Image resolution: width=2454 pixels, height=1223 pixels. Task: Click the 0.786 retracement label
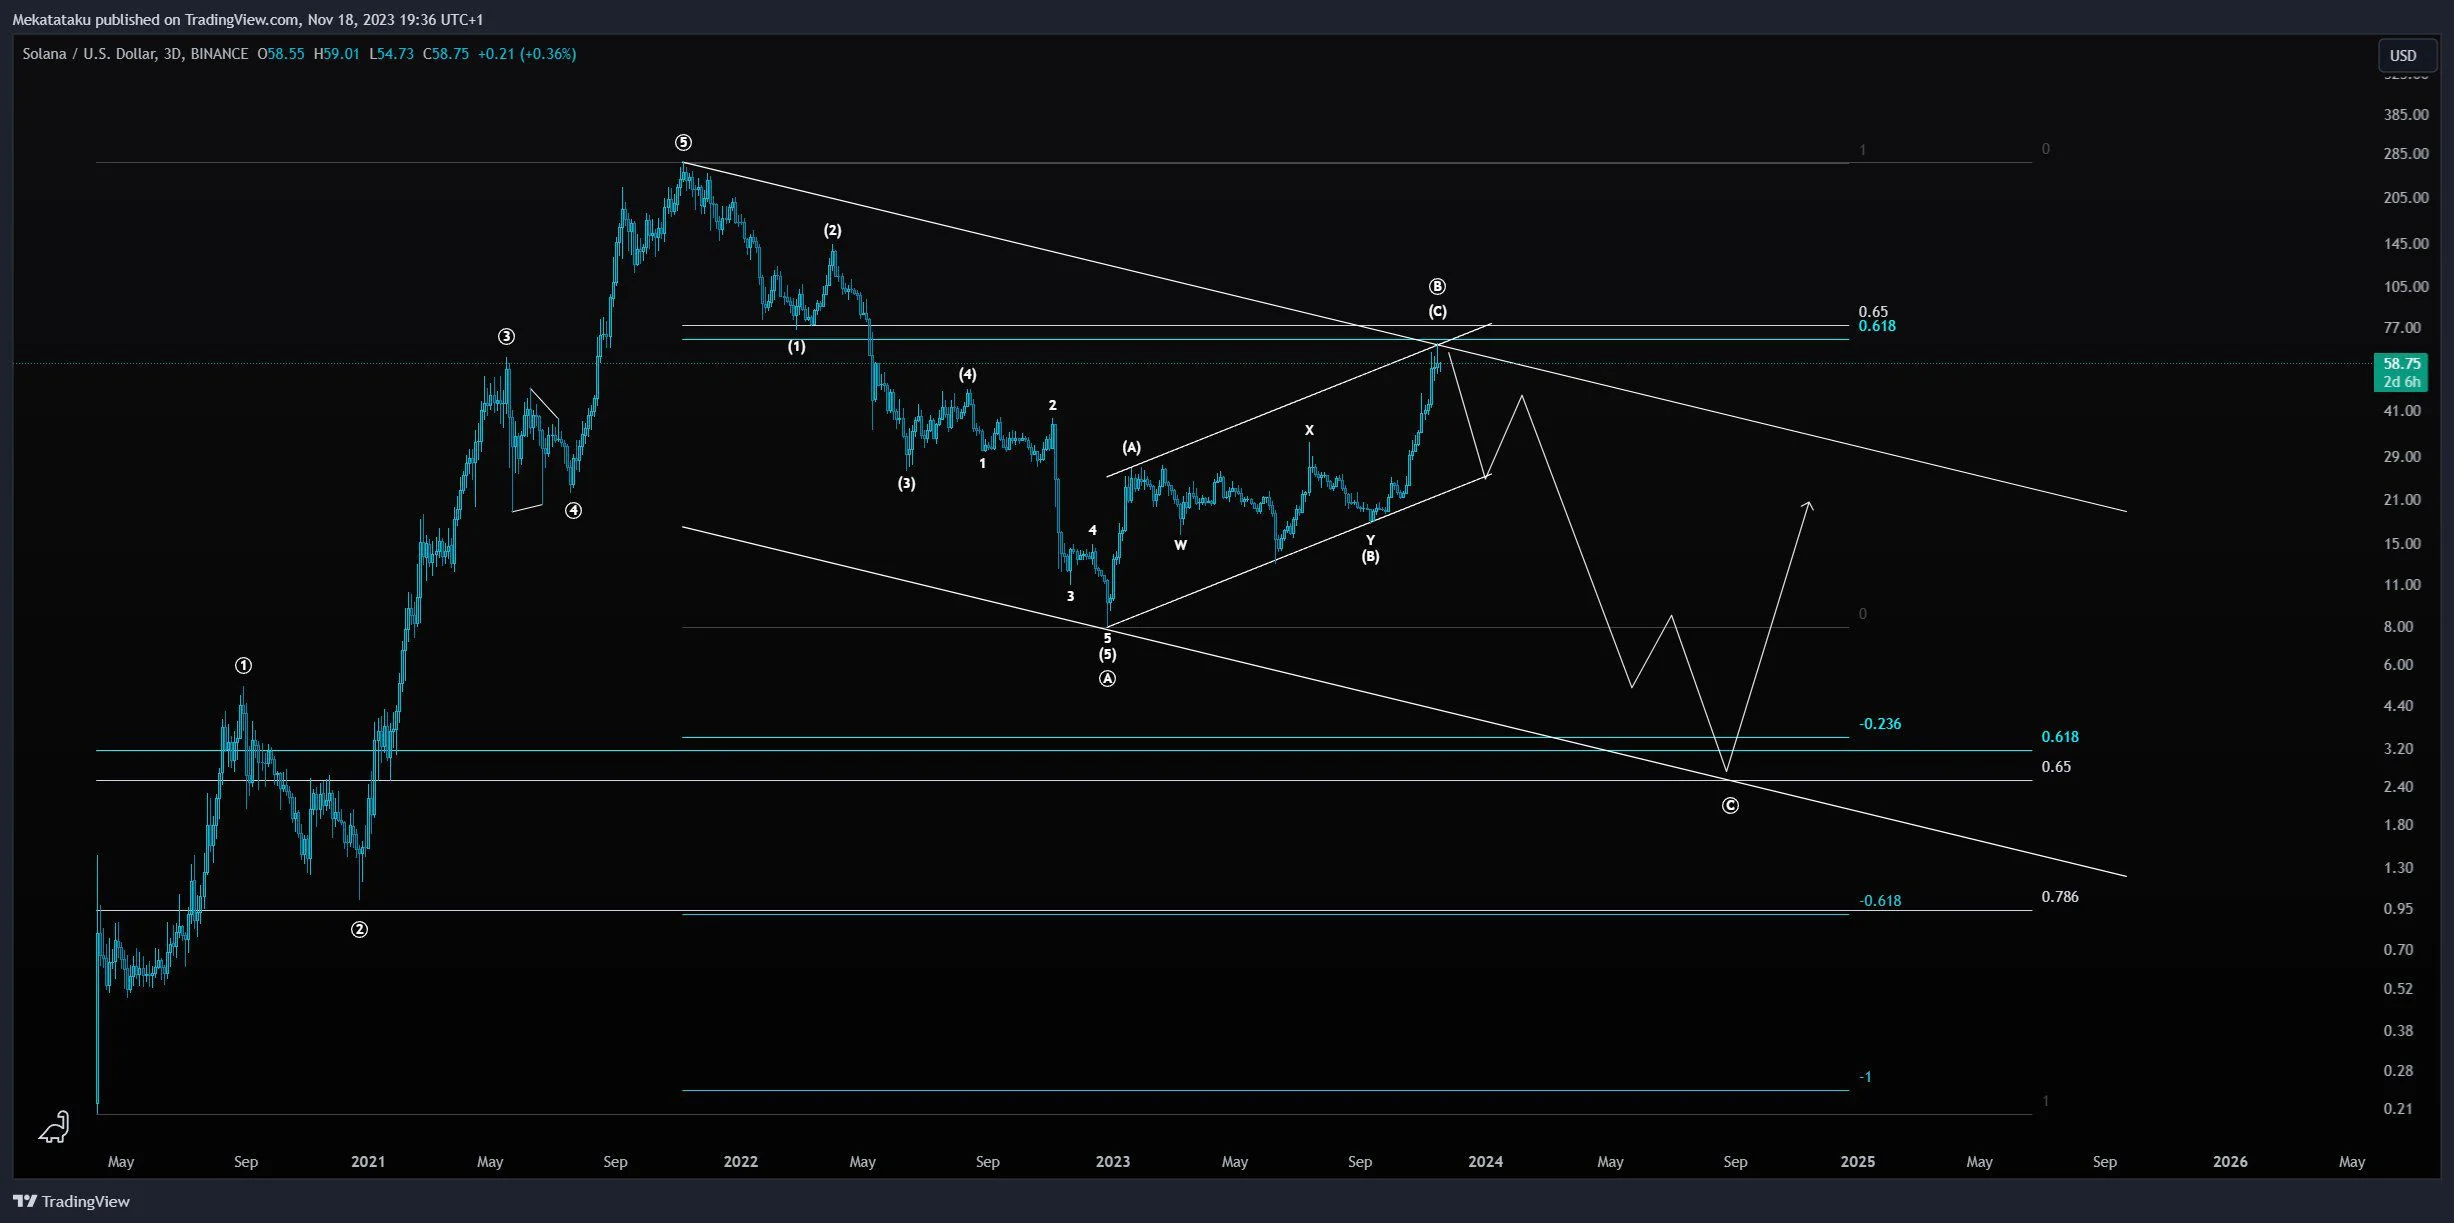click(2059, 897)
